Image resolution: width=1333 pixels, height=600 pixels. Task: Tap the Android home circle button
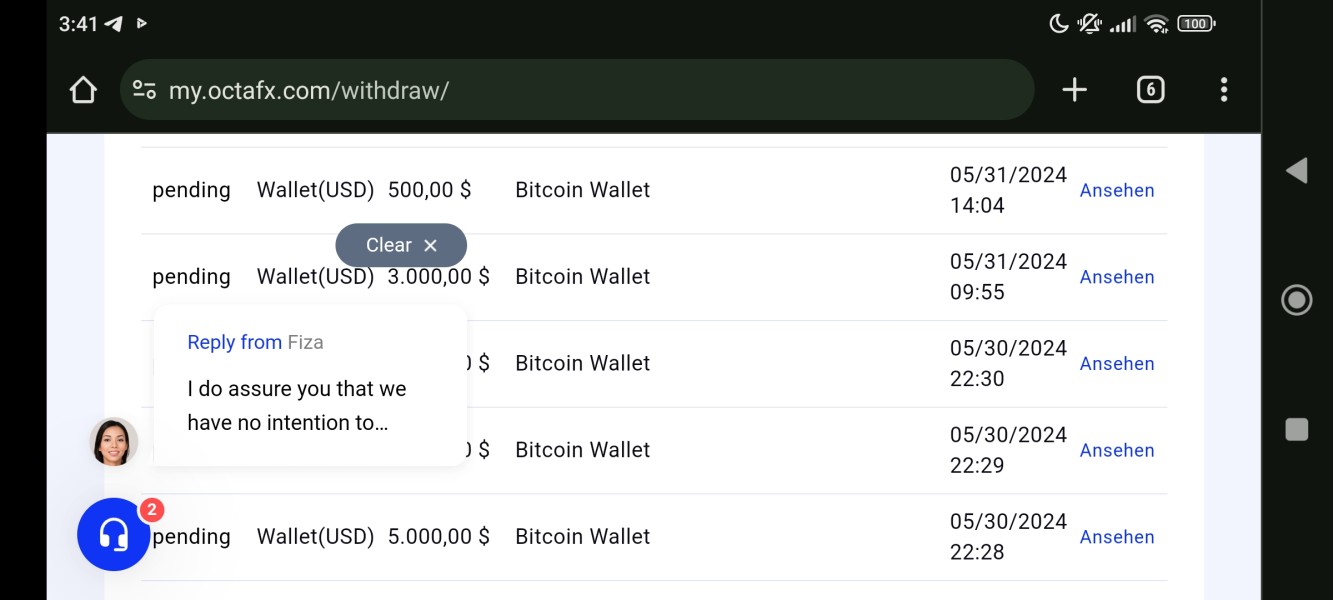[x=1296, y=300]
